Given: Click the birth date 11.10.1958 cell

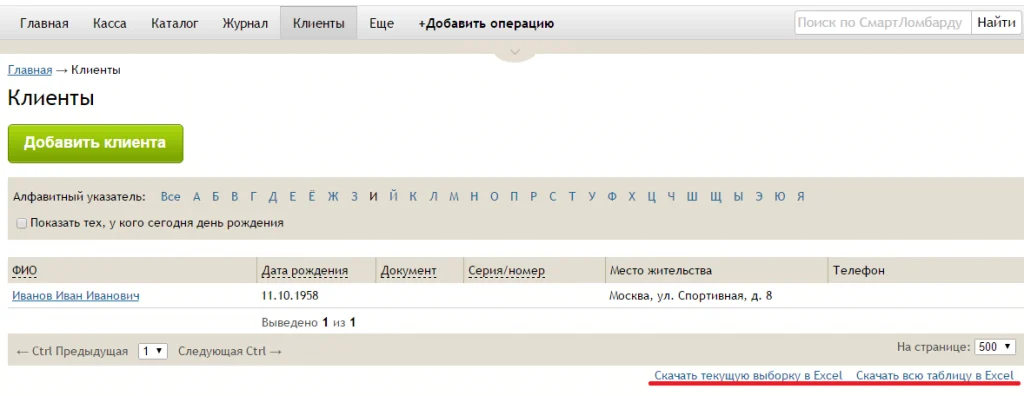Looking at the screenshot, I should click(290, 295).
